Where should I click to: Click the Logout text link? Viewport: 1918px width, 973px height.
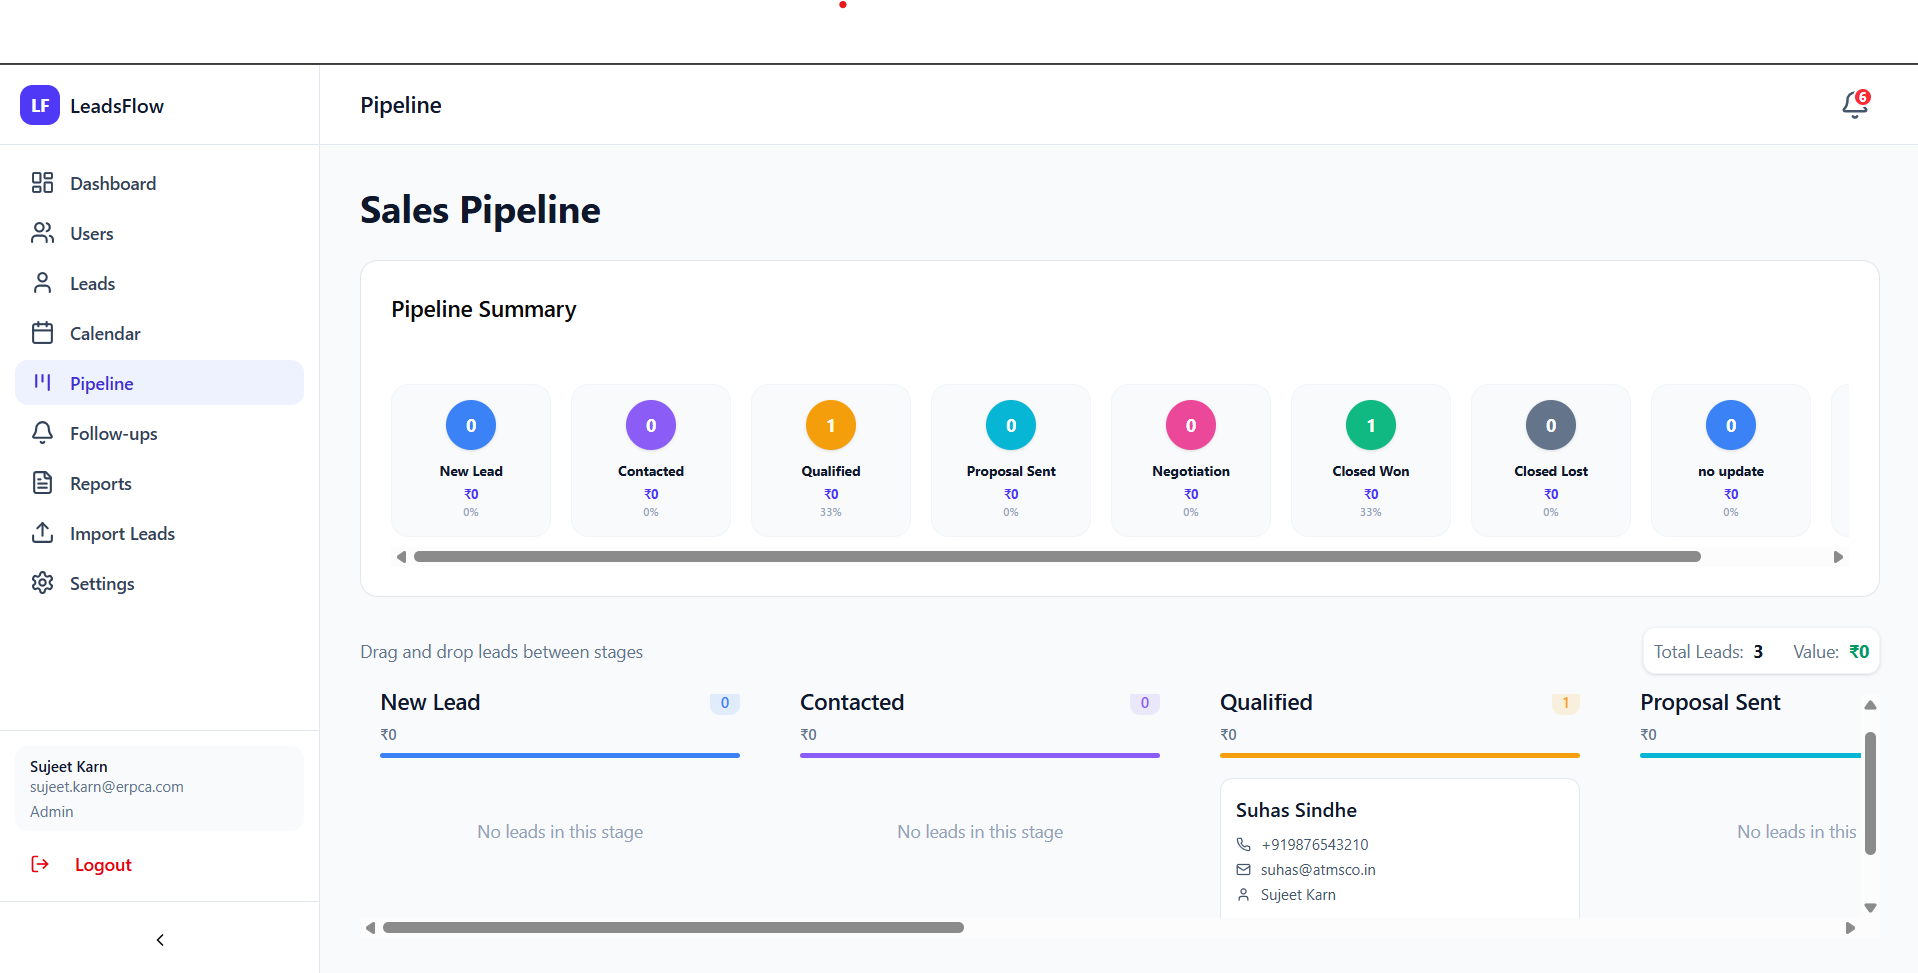102,864
